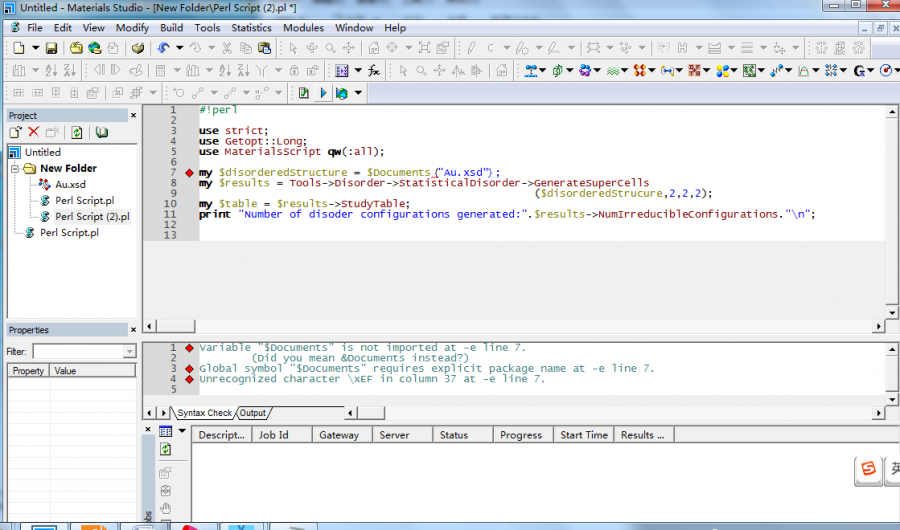Open the Filter dropdown in Properties panel
This screenshot has height=530, width=900.
(x=129, y=352)
